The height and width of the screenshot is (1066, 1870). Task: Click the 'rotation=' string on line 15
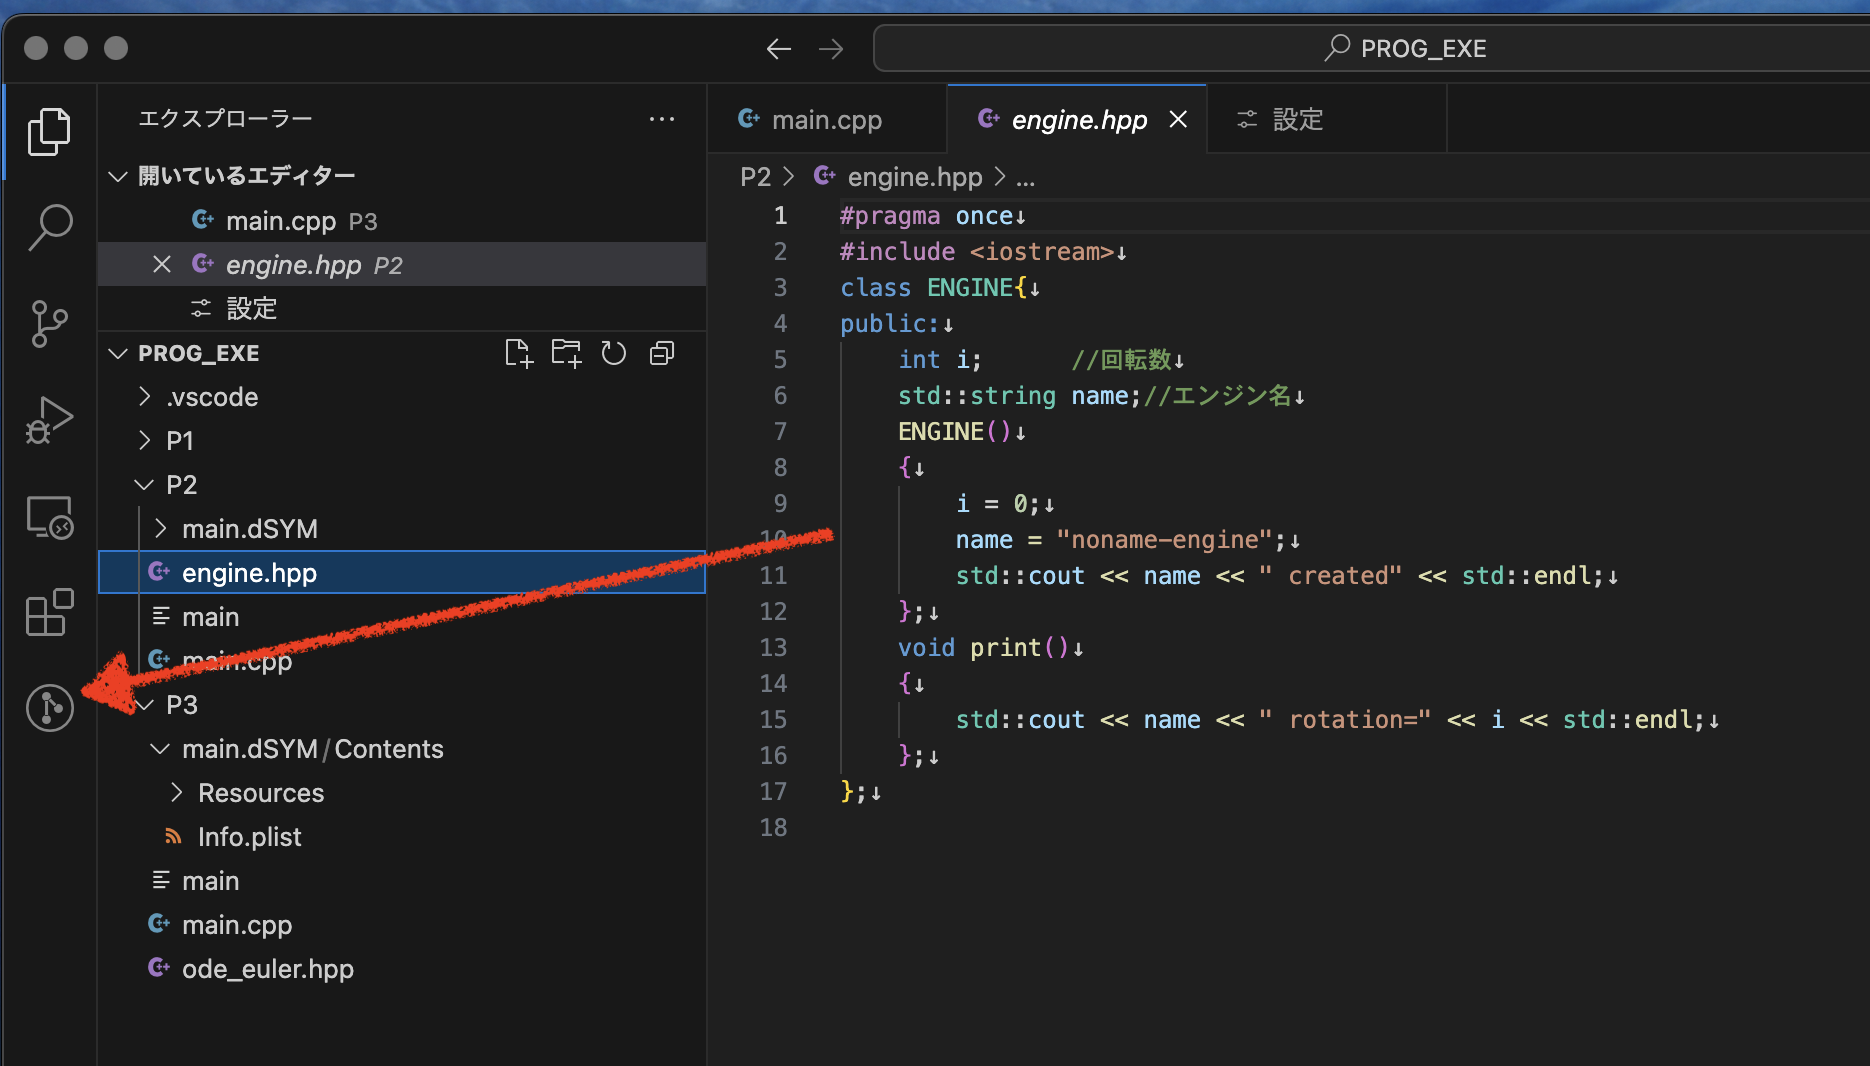(1346, 720)
